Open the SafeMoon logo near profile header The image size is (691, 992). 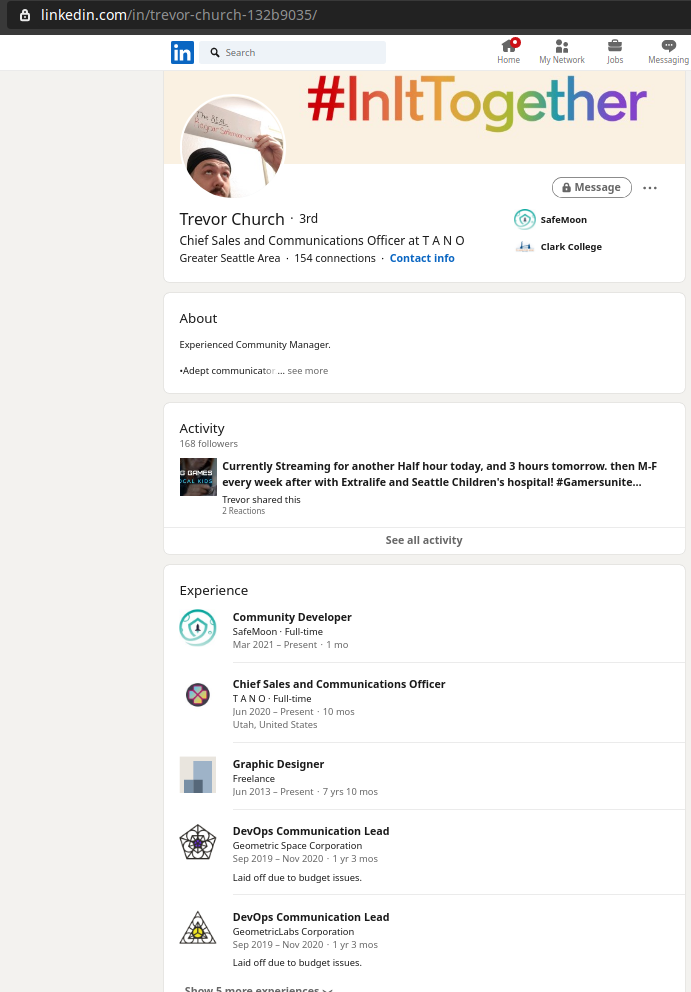[x=525, y=220]
